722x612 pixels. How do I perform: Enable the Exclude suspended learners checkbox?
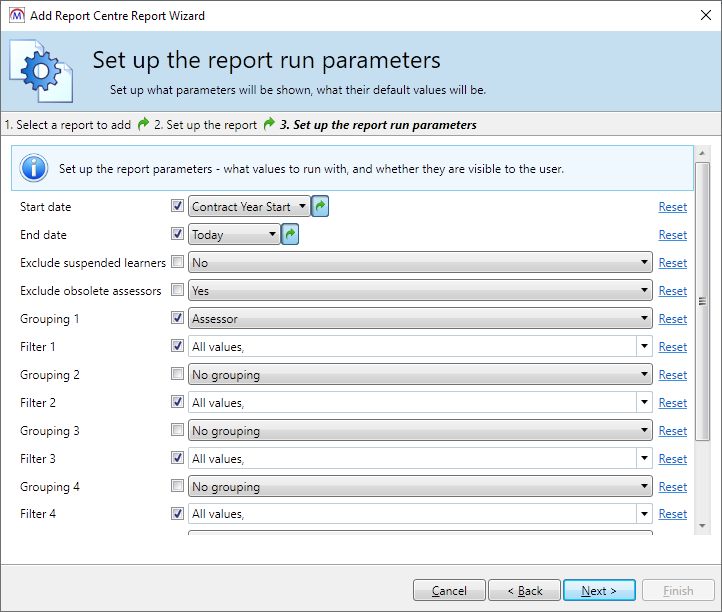[177, 263]
